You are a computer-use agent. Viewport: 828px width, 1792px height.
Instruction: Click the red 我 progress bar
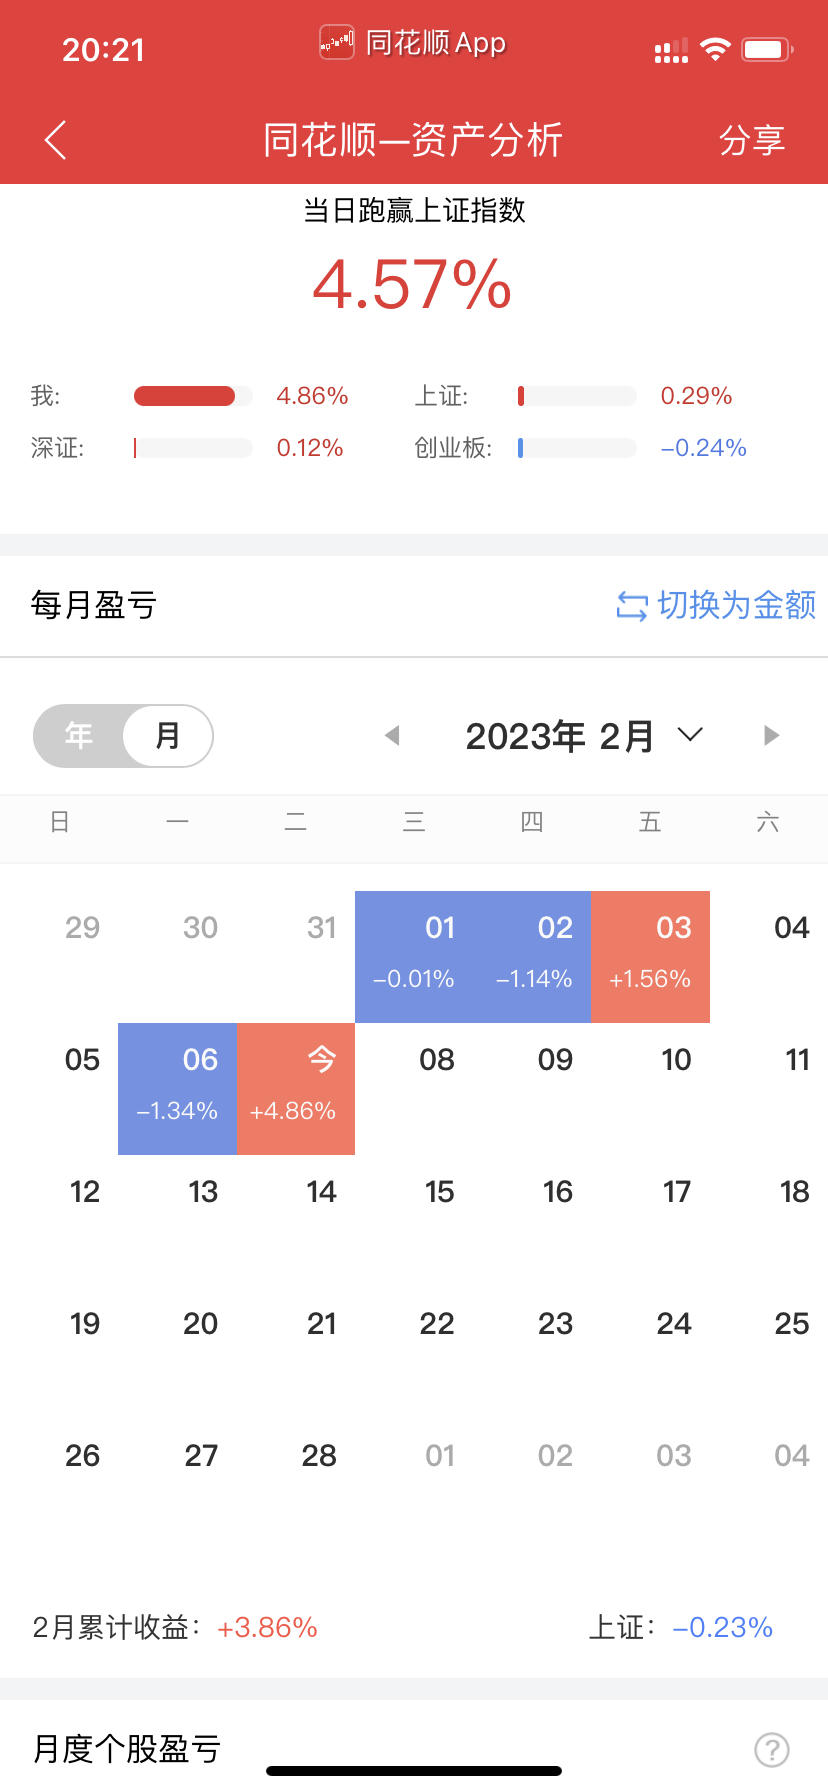(x=185, y=396)
